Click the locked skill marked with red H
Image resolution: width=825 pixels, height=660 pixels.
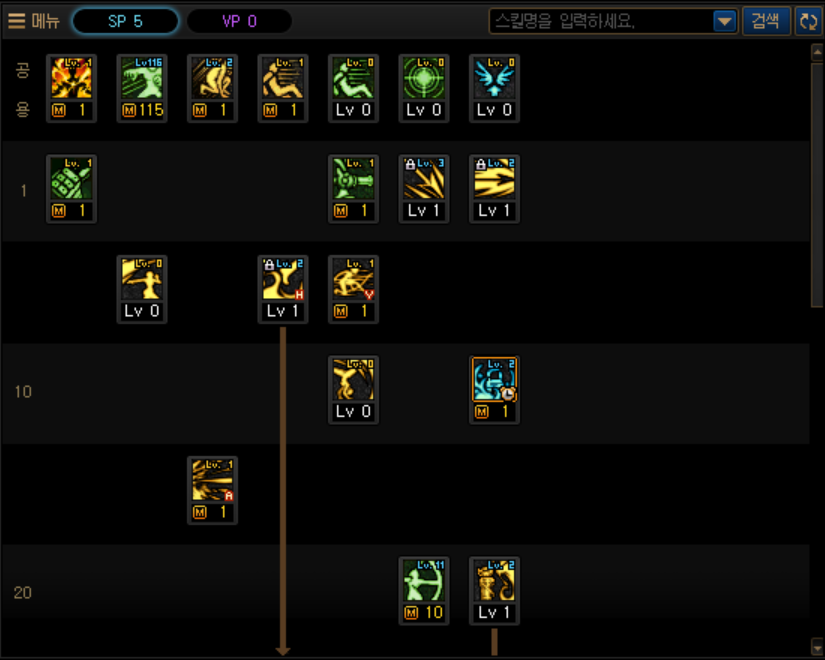283,279
